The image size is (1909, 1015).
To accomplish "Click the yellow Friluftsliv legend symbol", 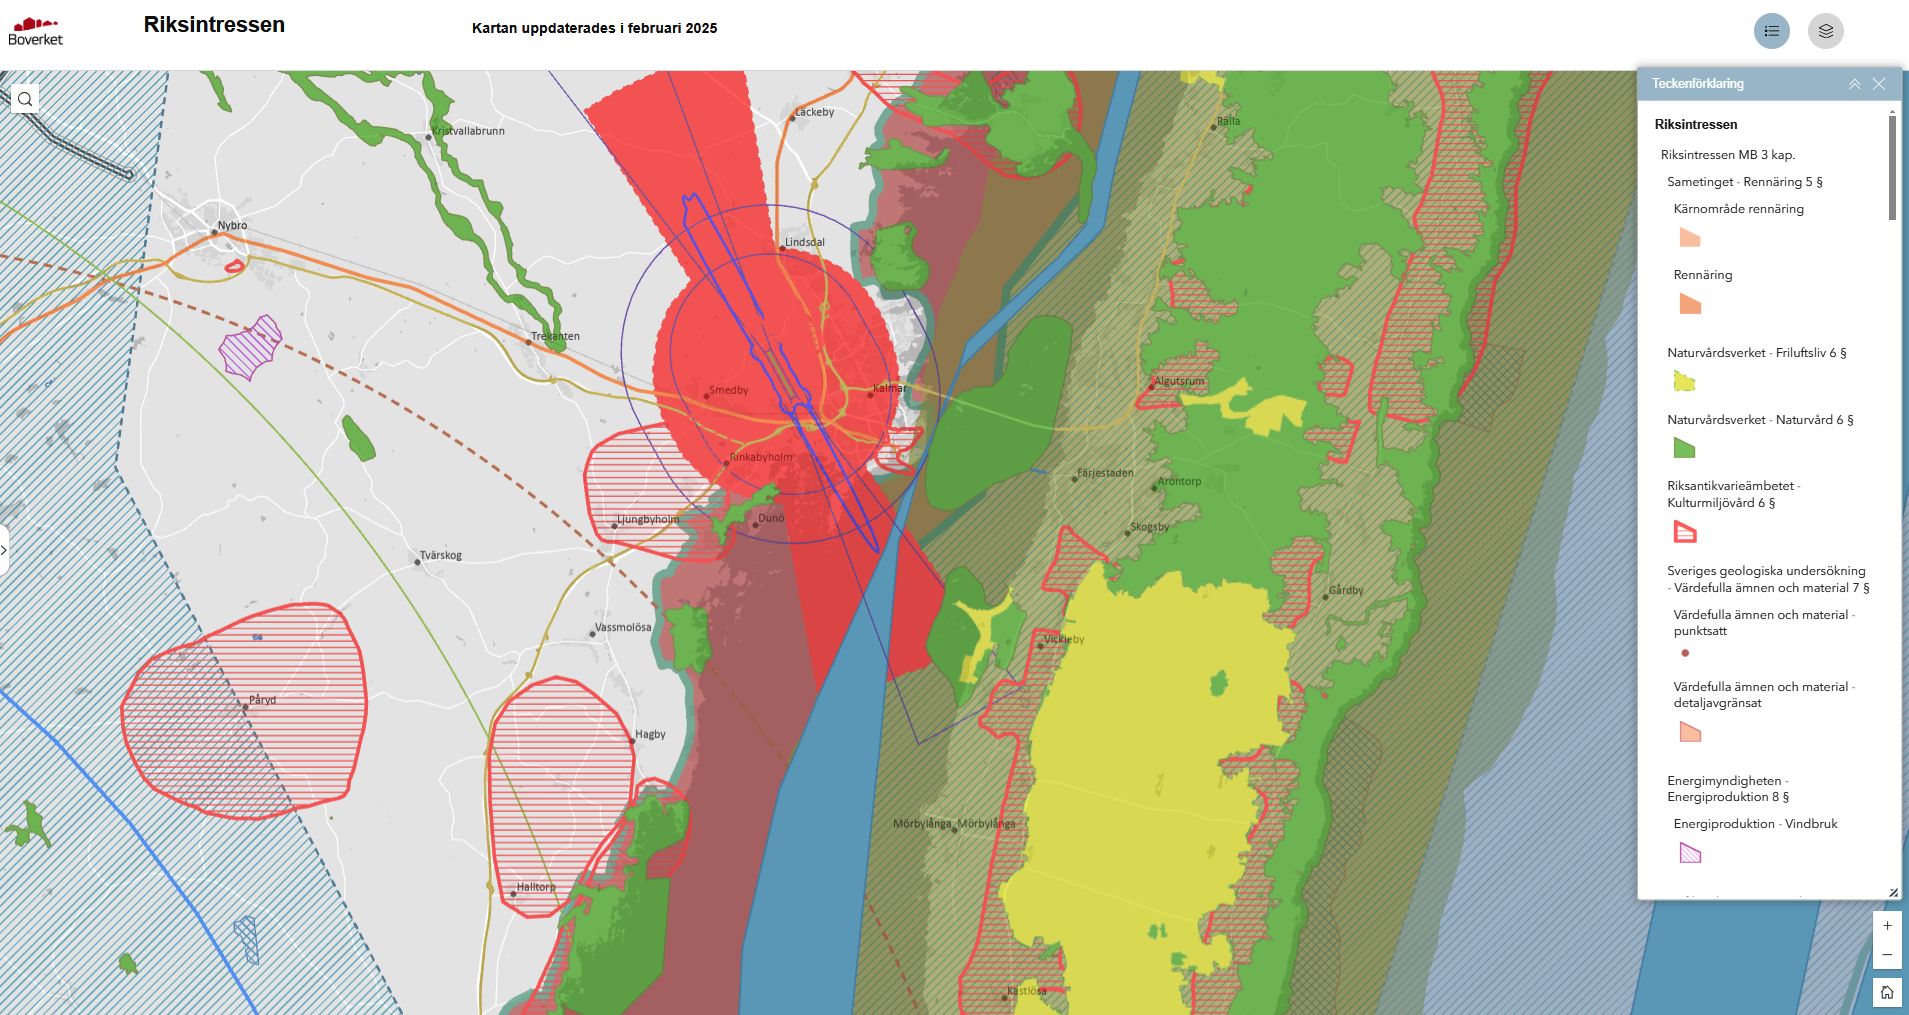I will click(1684, 381).
